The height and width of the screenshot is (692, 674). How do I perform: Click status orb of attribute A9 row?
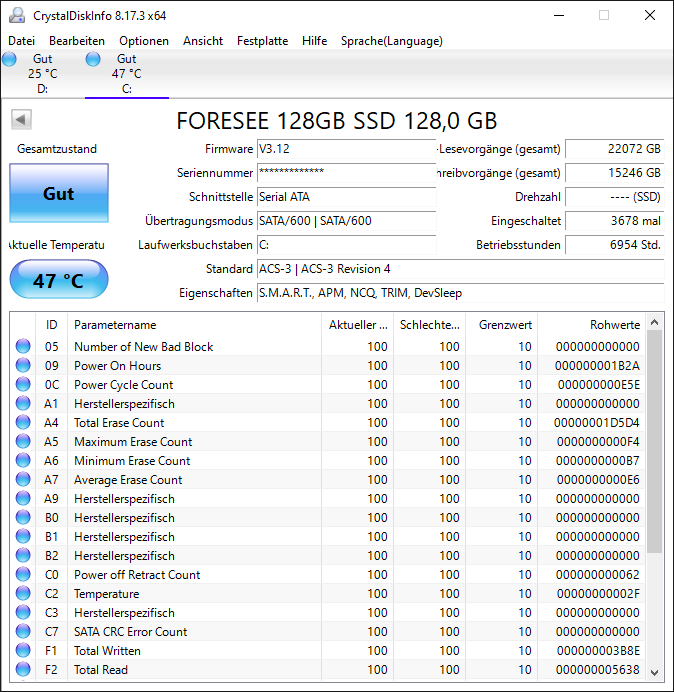(23, 498)
